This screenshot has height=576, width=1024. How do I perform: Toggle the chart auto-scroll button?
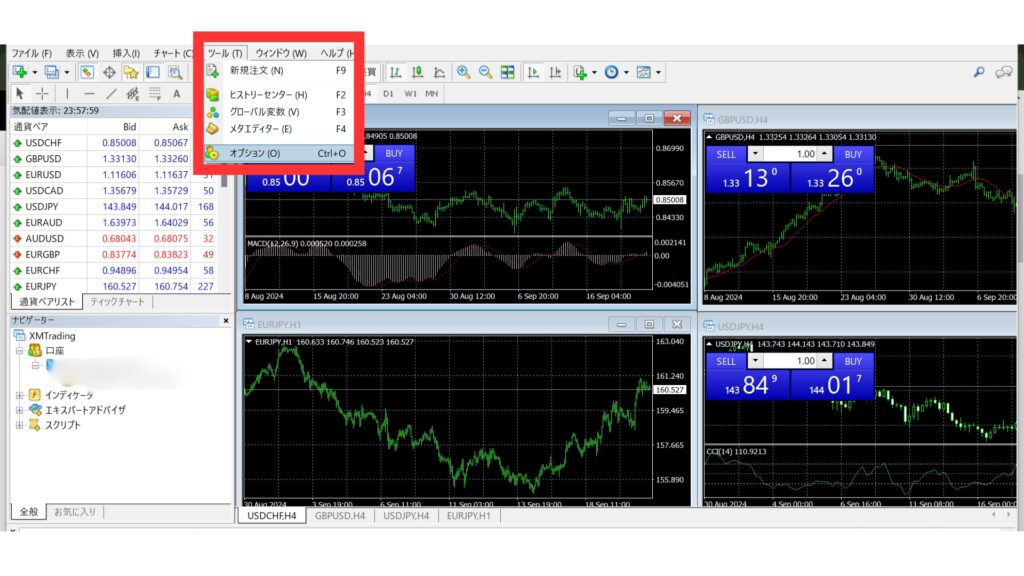[x=533, y=72]
